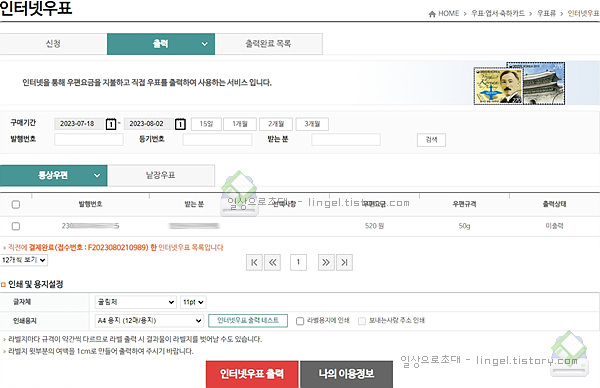Click the end date field 2023-08-02
Image resolution: width=600 pixels, height=388 pixels.
[x=149, y=124]
